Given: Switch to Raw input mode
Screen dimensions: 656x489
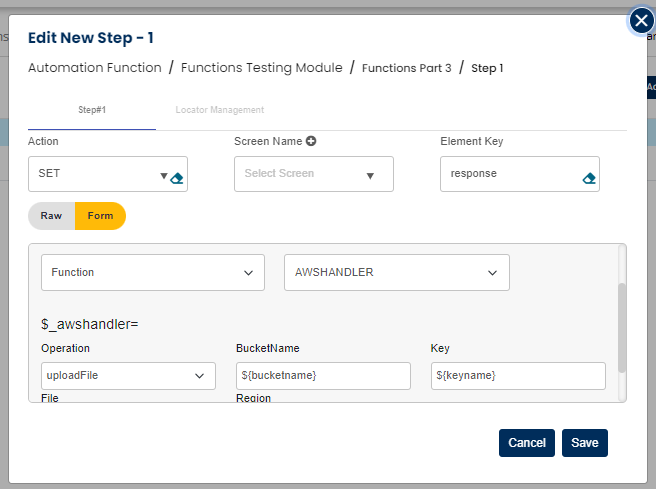Looking at the screenshot, I should [x=51, y=216].
